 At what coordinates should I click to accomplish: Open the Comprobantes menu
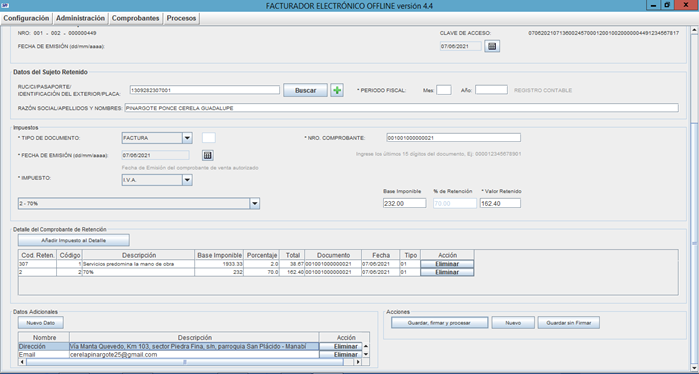[x=136, y=18]
